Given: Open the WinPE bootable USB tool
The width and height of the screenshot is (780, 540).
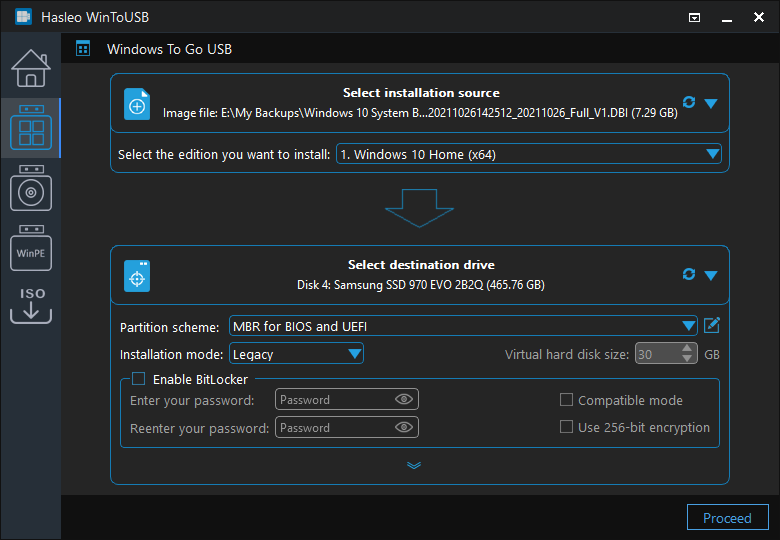Looking at the screenshot, I should (31, 248).
